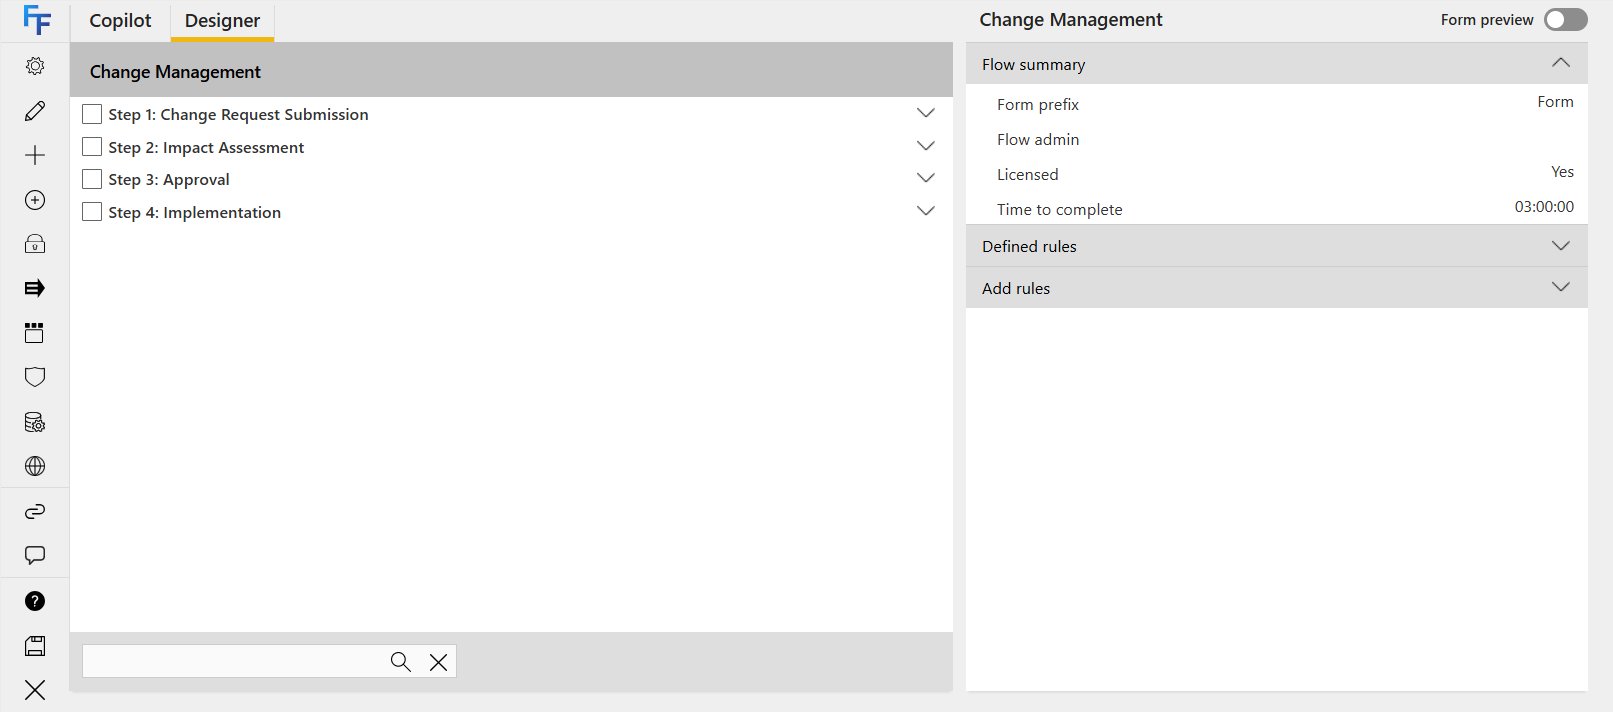Expand the Add rules section chevron
The width and height of the screenshot is (1613, 712).
tap(1561, 288)
